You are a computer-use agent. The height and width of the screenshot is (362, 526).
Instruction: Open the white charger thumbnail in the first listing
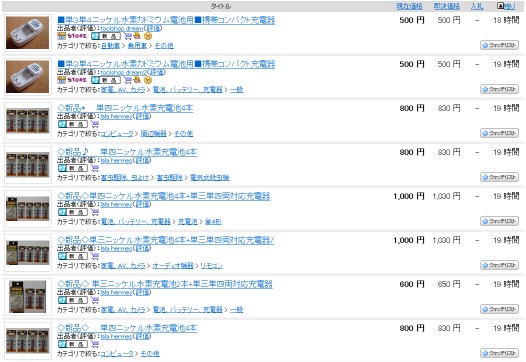coord(28,33)
